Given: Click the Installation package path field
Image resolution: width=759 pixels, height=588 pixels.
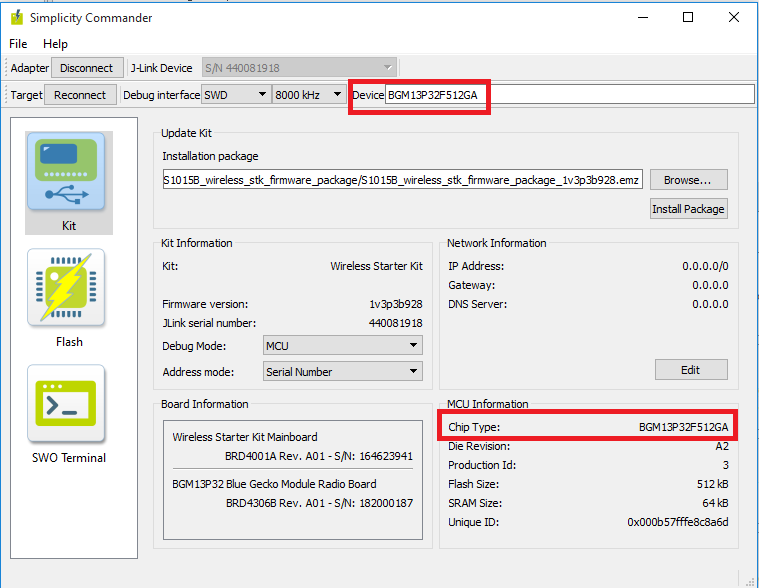Looking at the screenshot, I should [402, 180].
